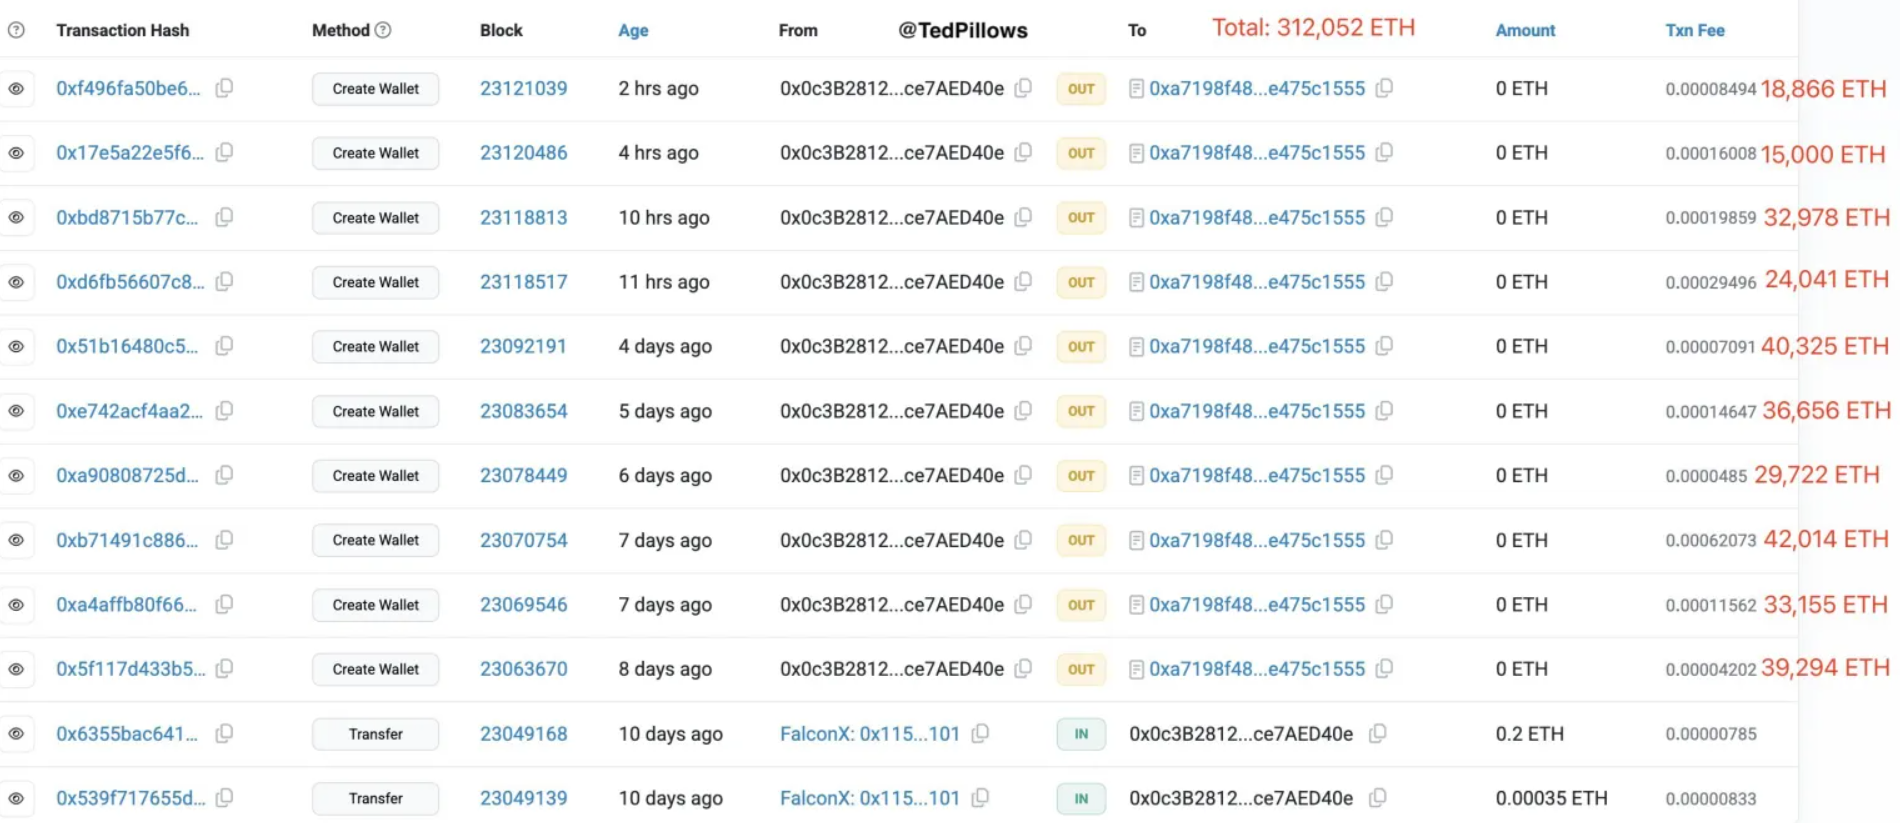Preview transaction 0x17e5a22e5f6 with eye icon
This screenshot has width=1900, height=823.
point(16,153)
